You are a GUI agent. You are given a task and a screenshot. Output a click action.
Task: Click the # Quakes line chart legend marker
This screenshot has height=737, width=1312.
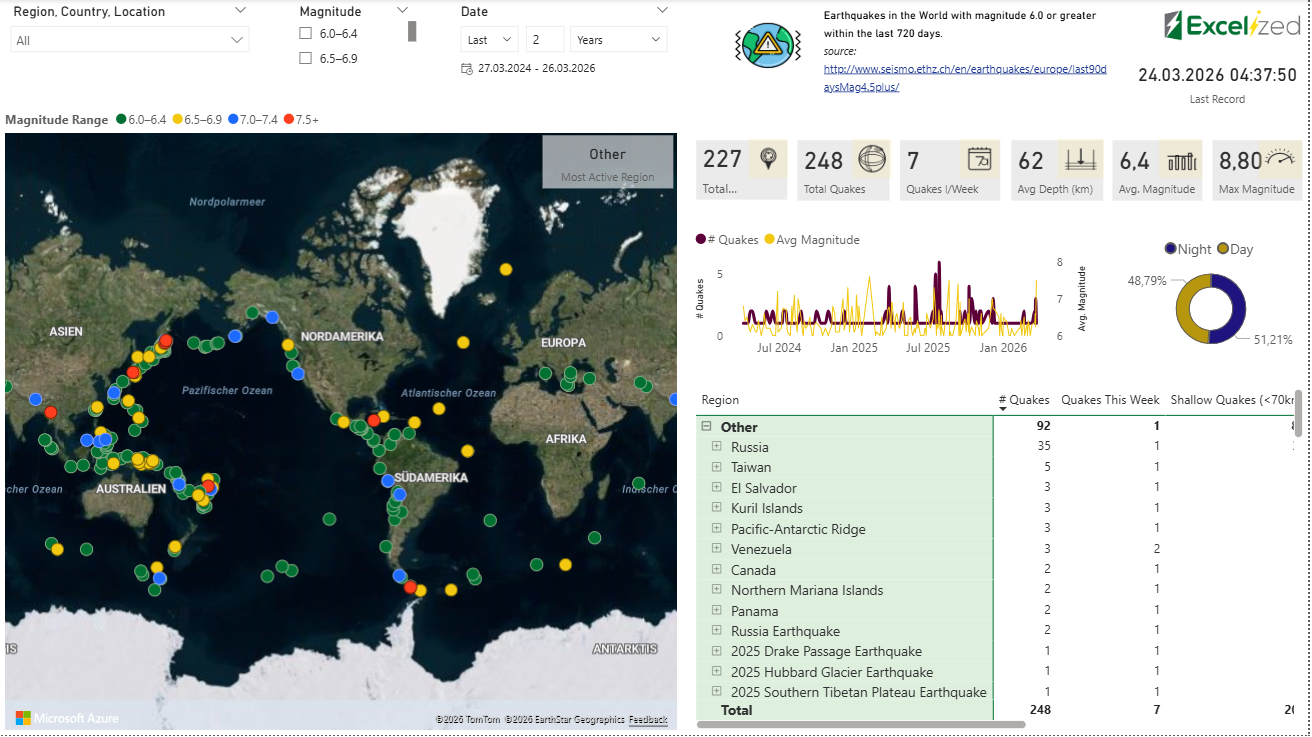[700, 240]
